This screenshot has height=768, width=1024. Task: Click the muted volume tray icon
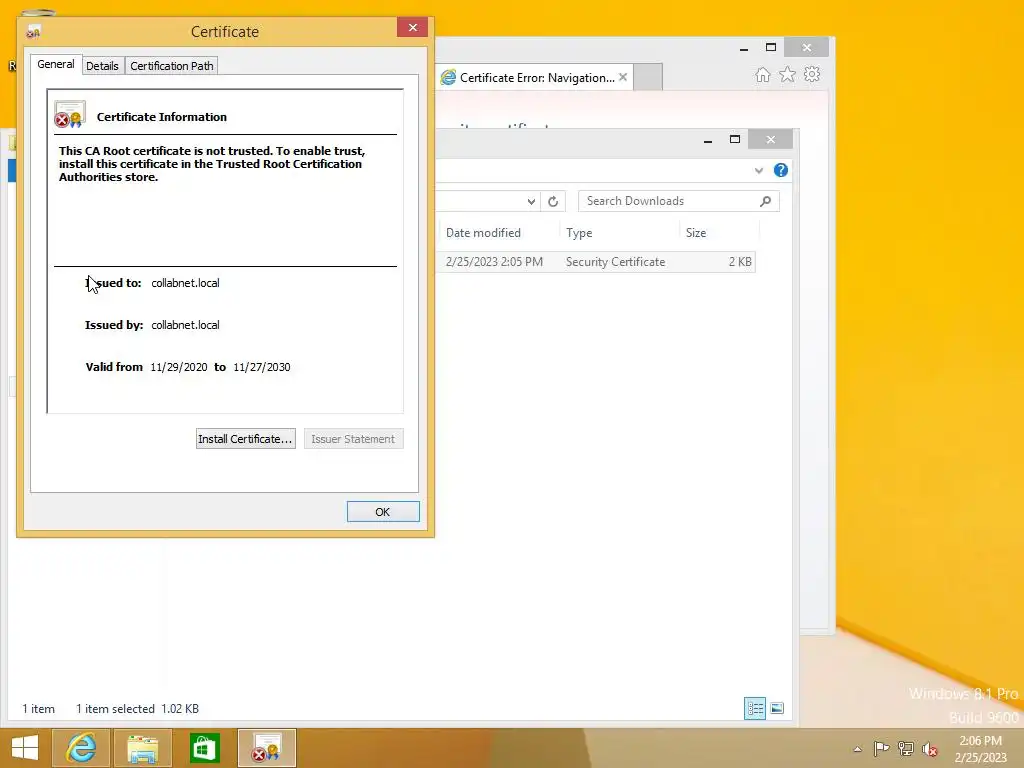tap(930, 749)
